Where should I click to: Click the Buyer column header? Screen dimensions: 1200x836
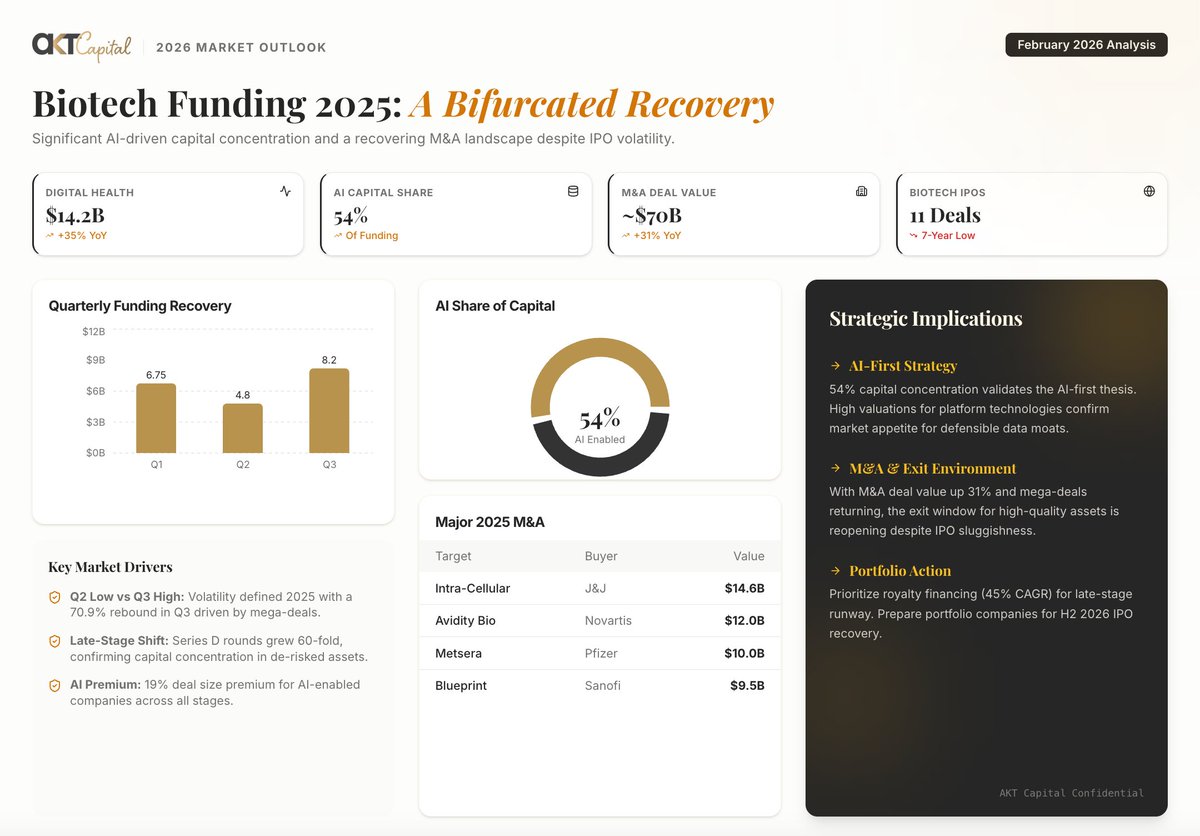click(601, 556)
